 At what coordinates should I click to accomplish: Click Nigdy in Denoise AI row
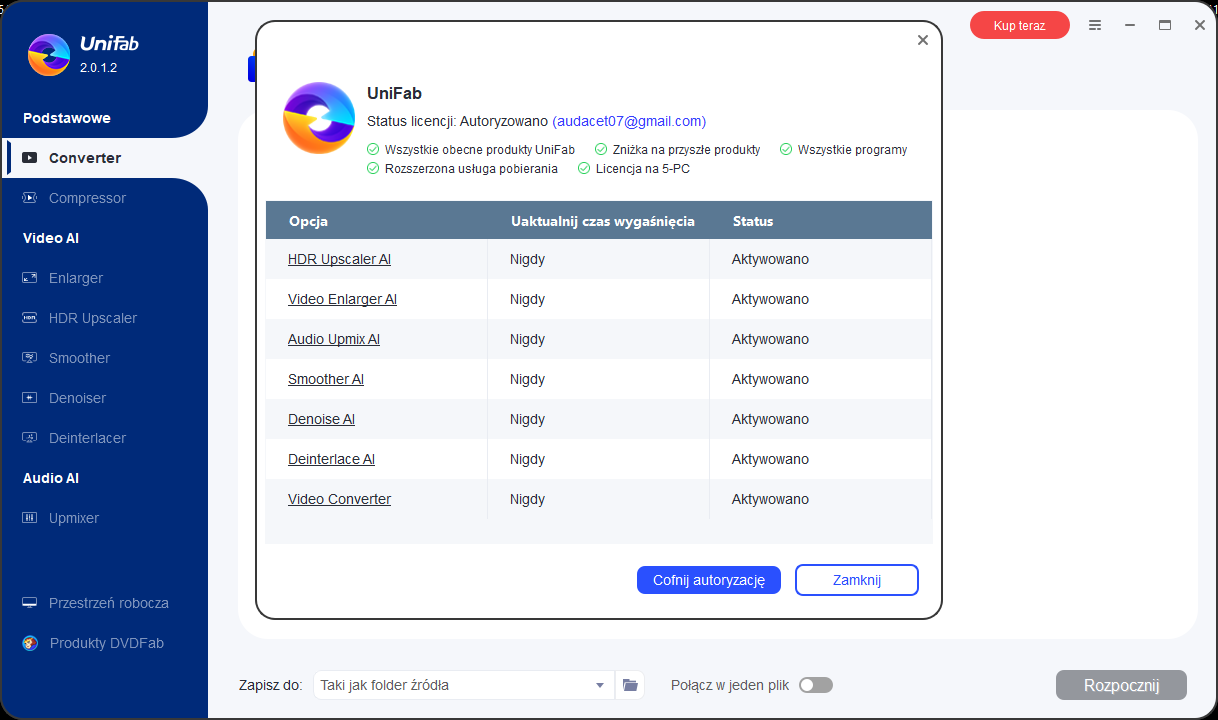(527, 419)
